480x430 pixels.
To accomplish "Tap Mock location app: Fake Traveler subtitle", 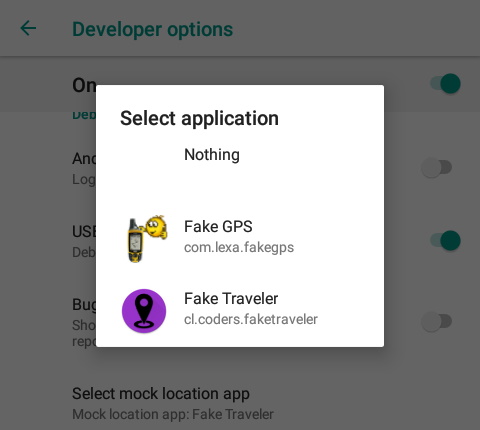I will point(173,414).
